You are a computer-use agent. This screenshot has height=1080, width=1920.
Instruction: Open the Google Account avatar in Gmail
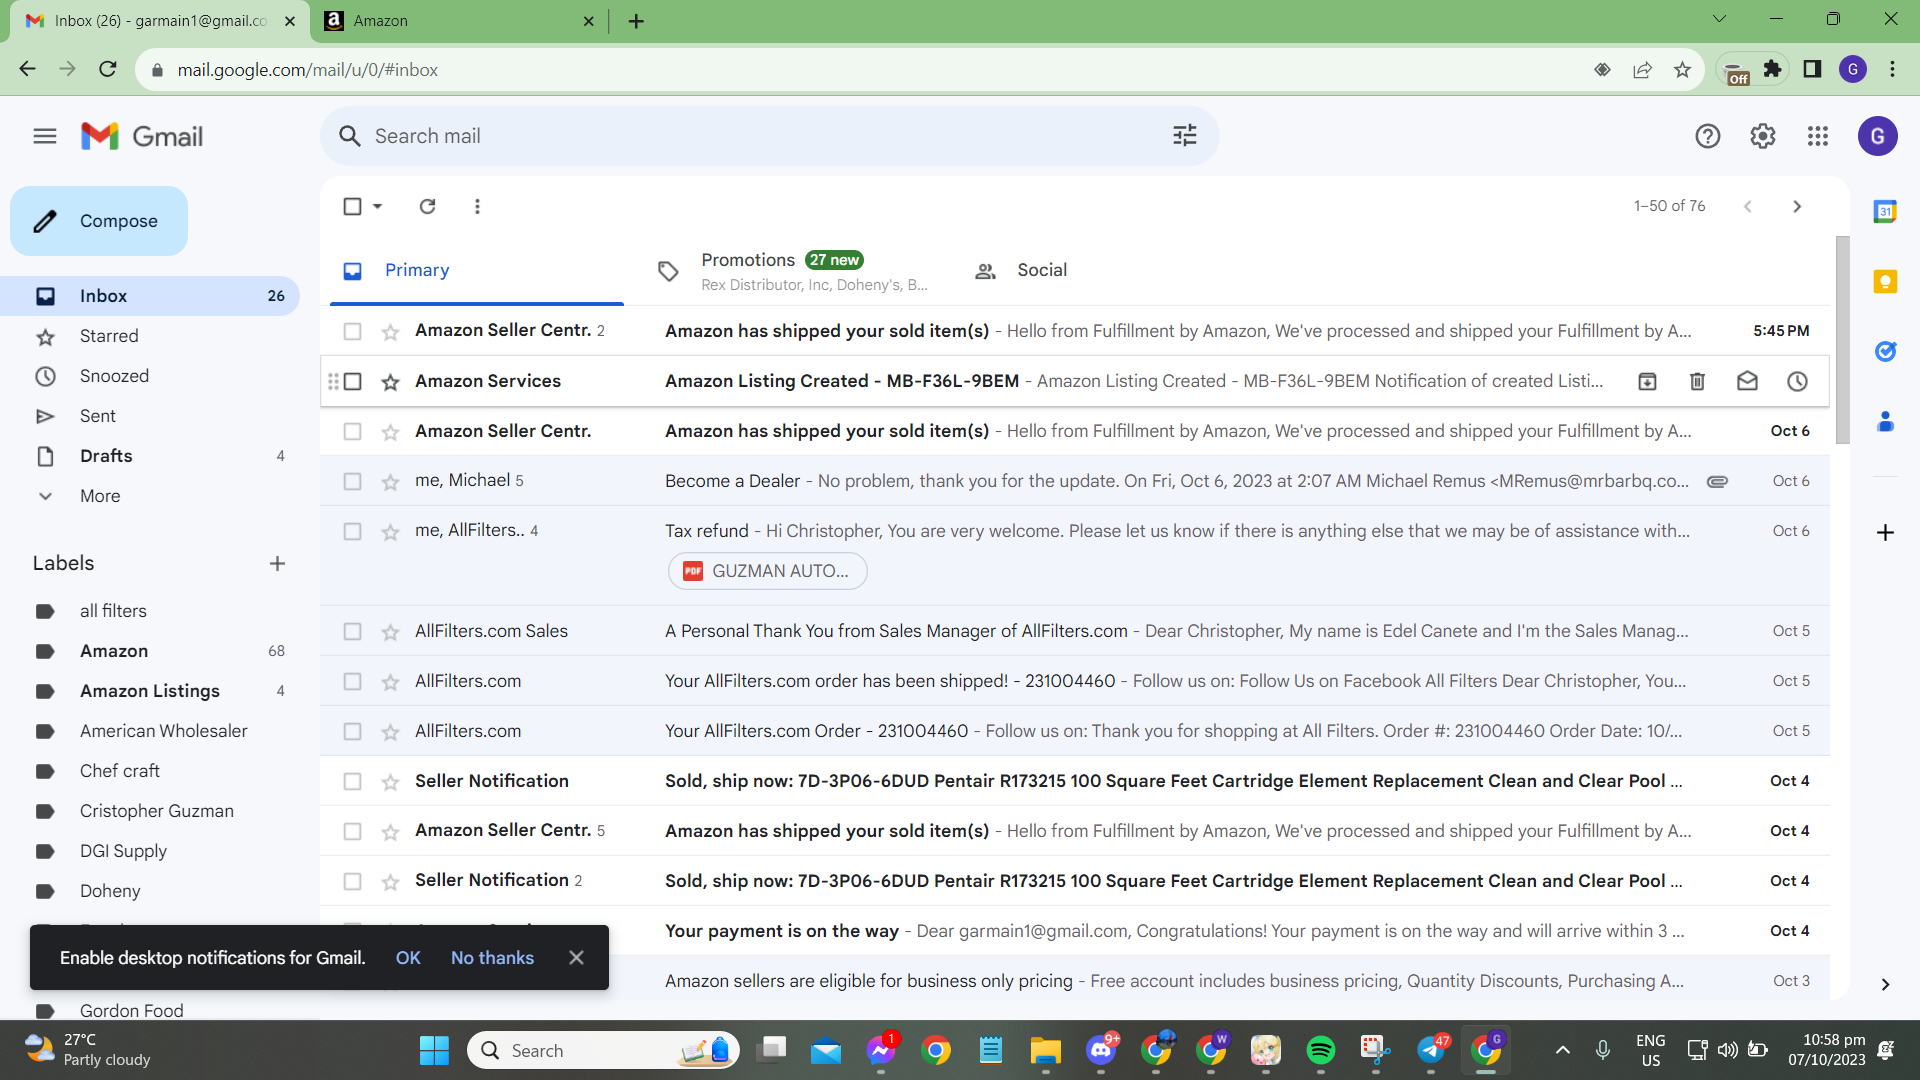click(x=1878, y=136)
